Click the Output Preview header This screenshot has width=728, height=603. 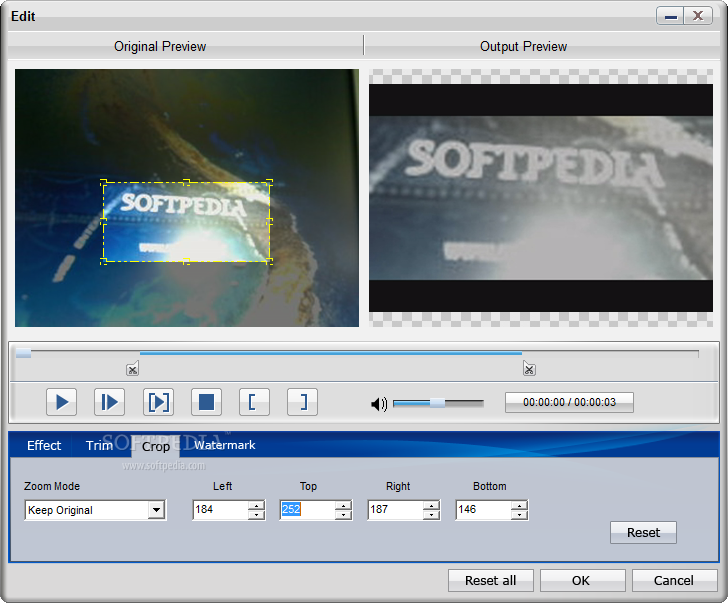523,46
